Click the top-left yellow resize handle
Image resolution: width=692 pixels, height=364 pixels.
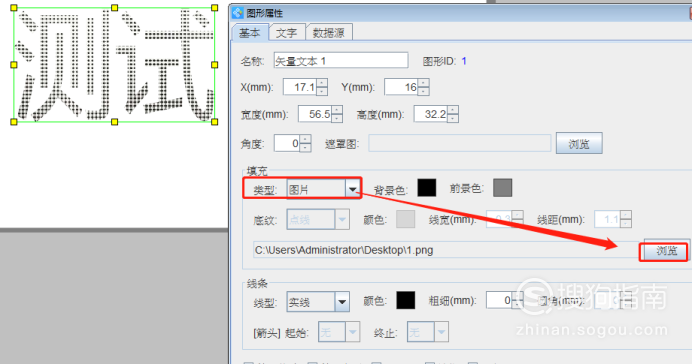click(x=14, y=8)
